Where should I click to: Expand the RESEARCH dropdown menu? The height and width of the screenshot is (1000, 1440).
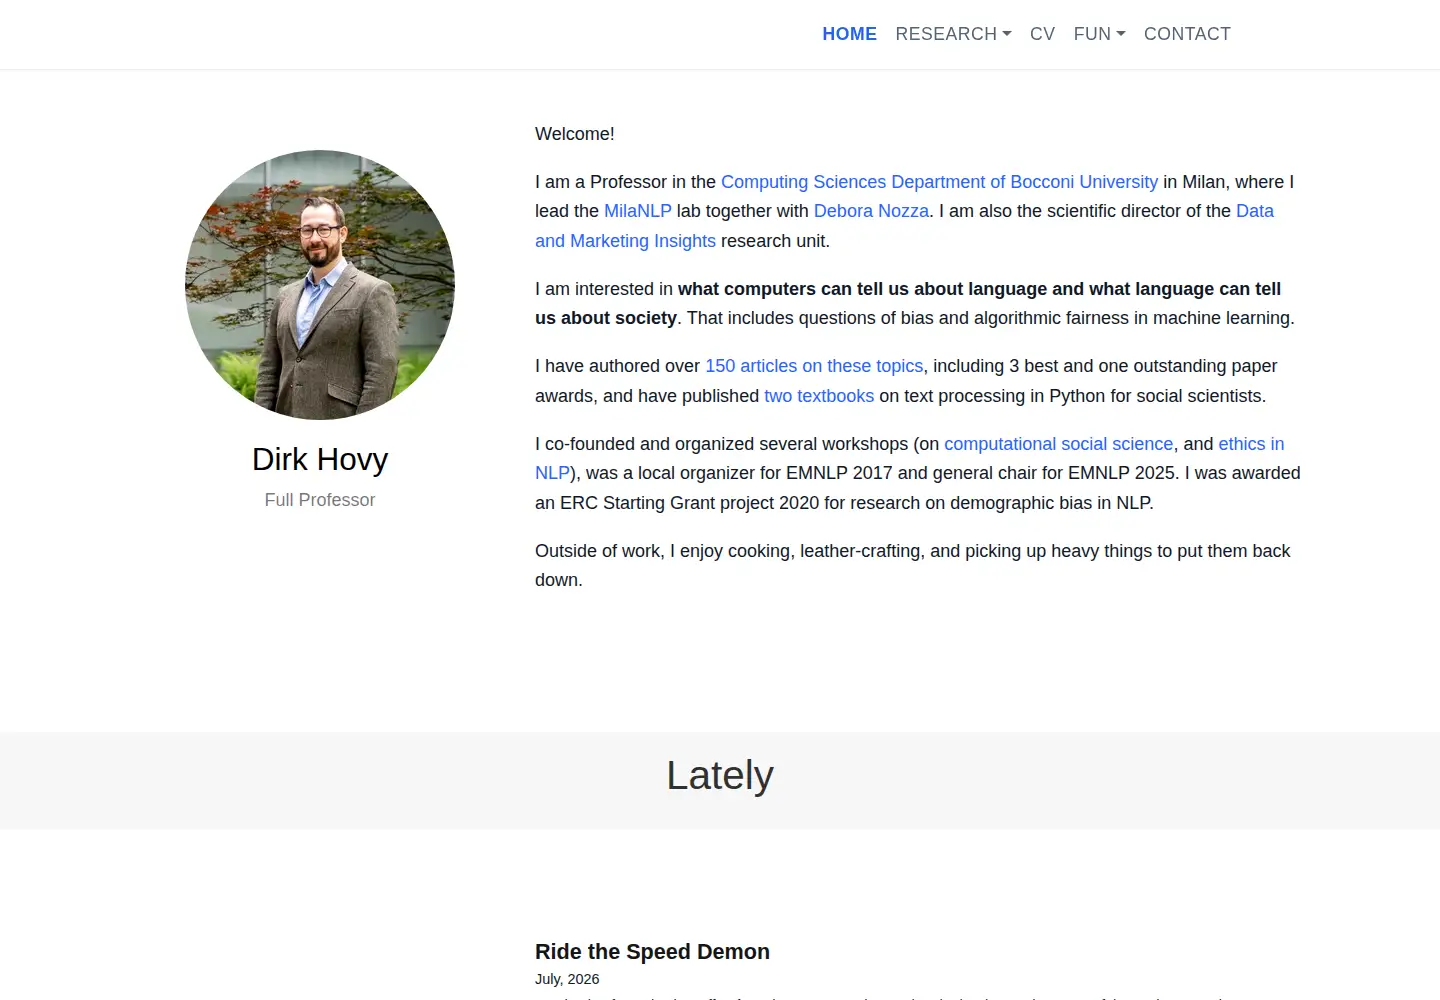[x=953, y=34]
